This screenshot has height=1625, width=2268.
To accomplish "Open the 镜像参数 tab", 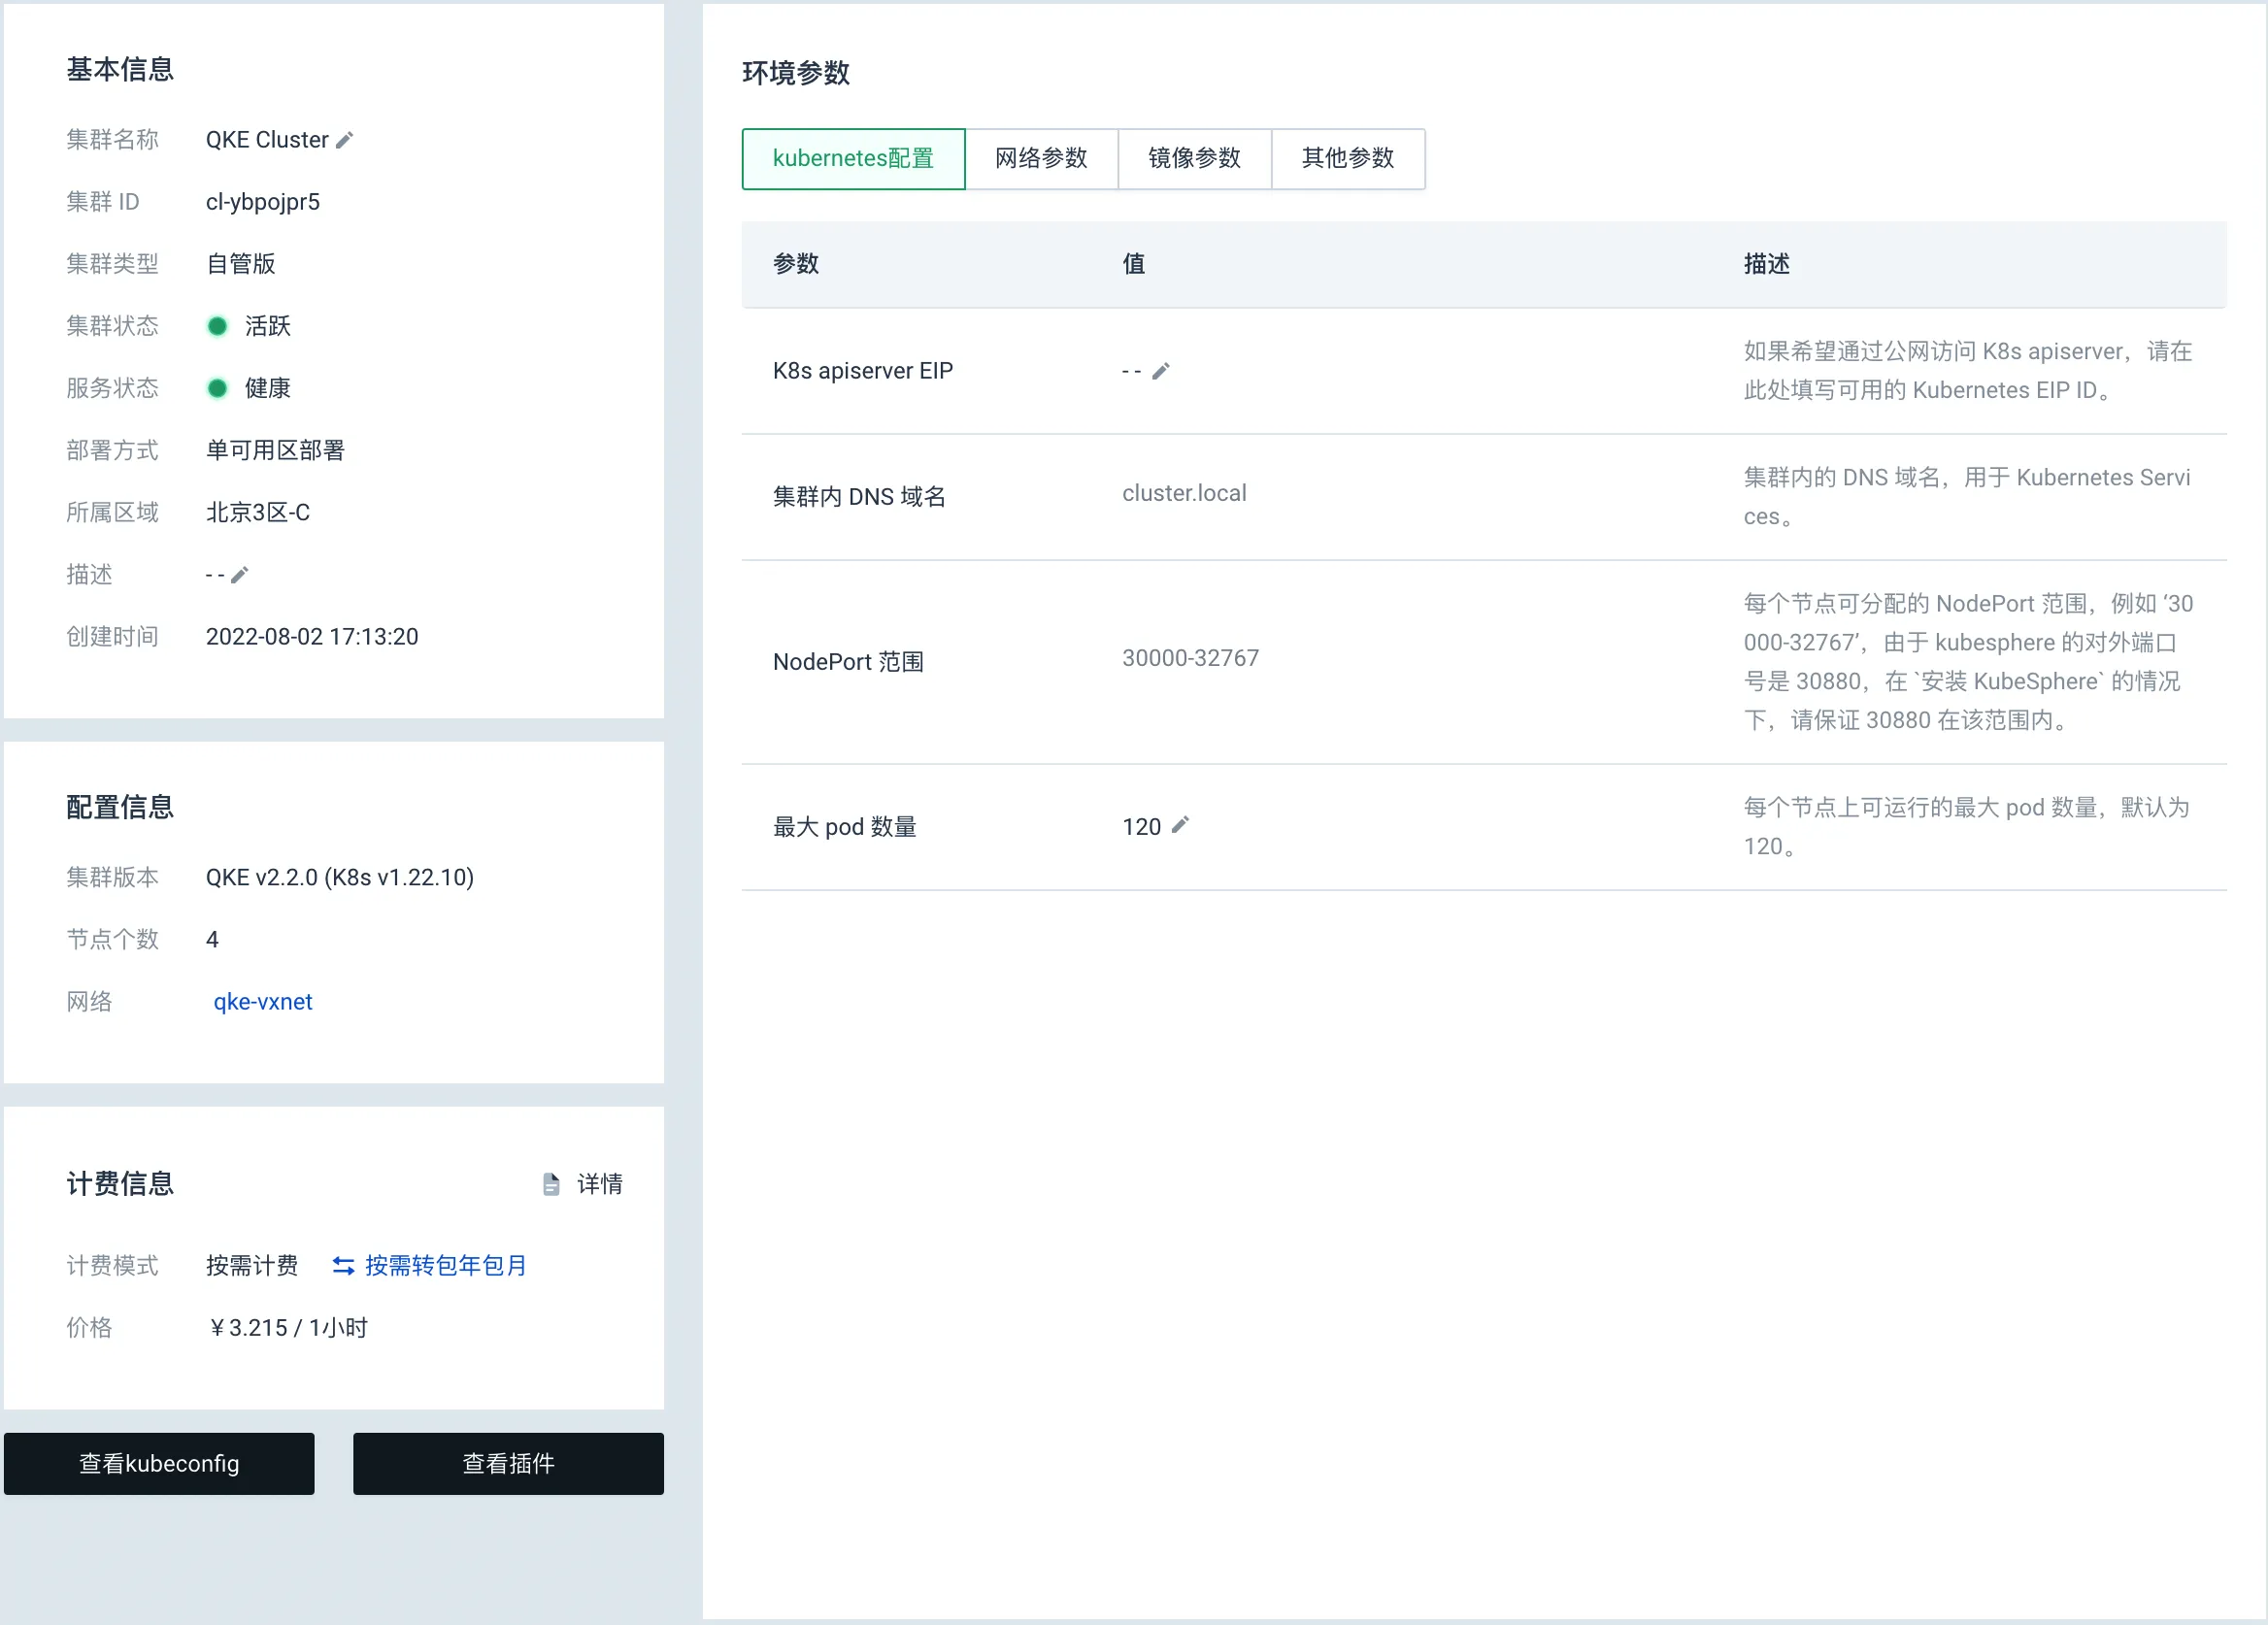I will pyautogui.click(x=1194, y=158).
